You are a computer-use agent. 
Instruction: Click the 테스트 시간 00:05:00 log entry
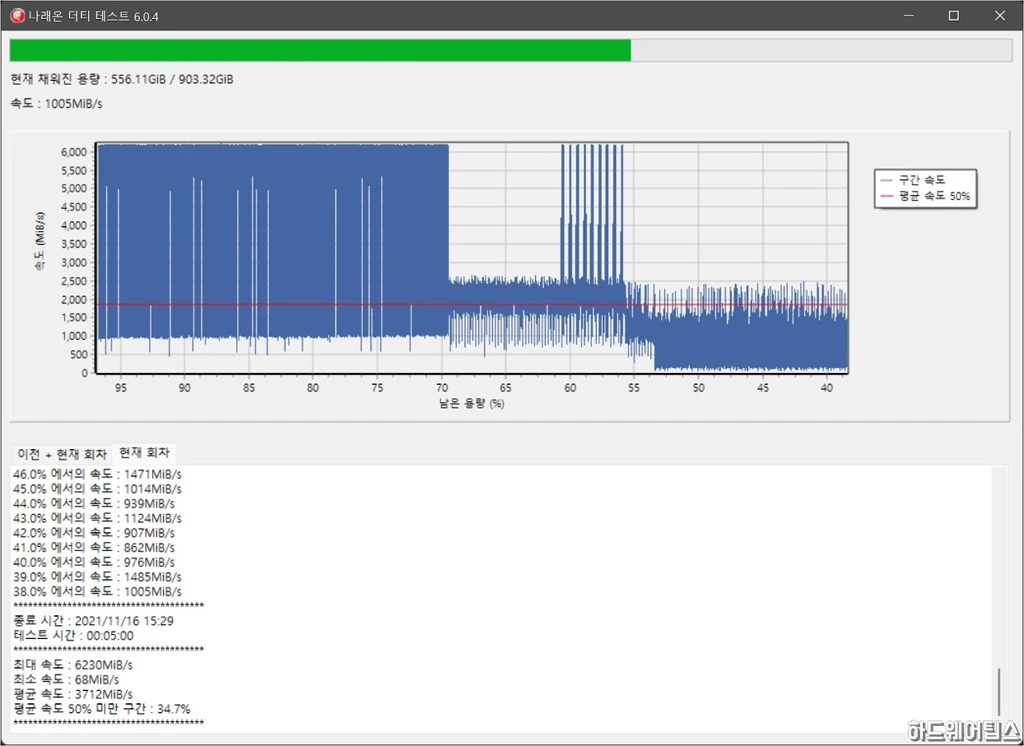pyautogui.click(x=73, y=636)
